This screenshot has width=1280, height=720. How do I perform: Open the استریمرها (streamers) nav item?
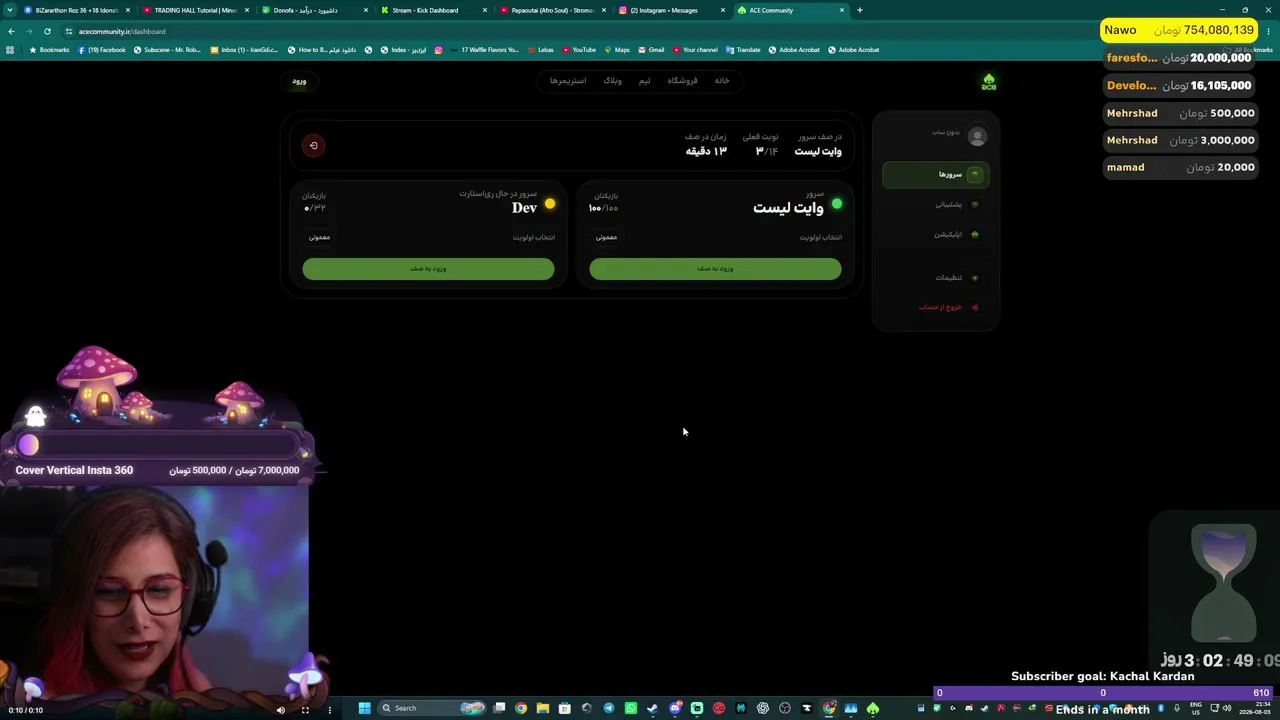click(x=568, y=81)
